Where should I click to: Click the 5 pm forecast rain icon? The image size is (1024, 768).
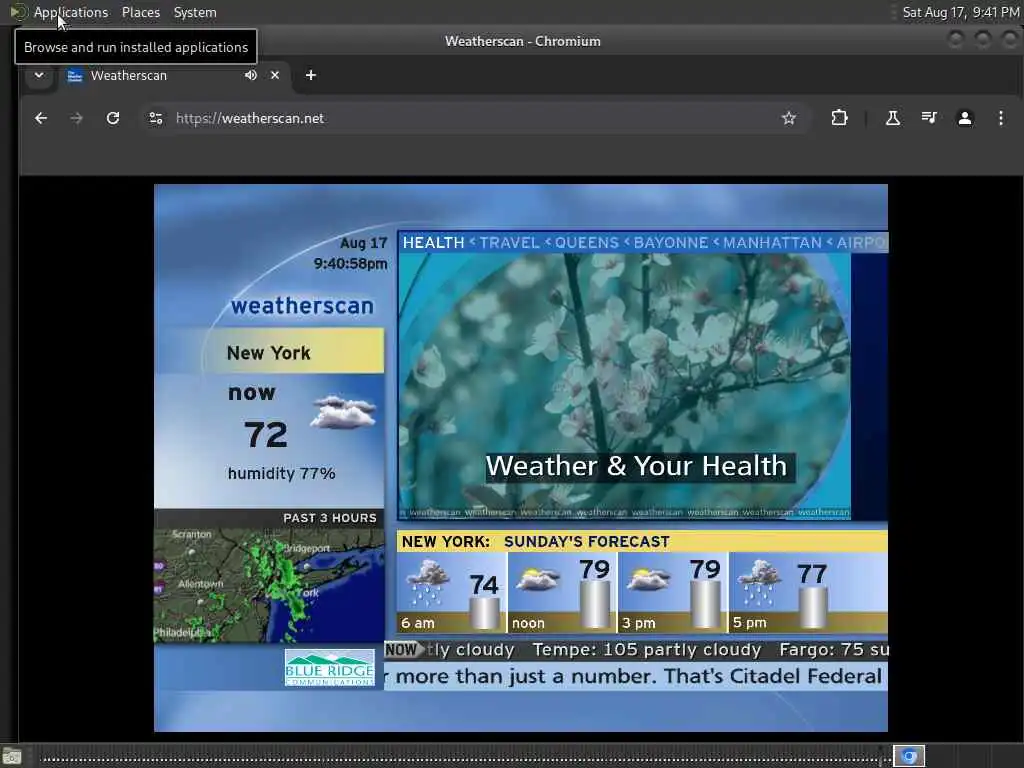(760, 582)
